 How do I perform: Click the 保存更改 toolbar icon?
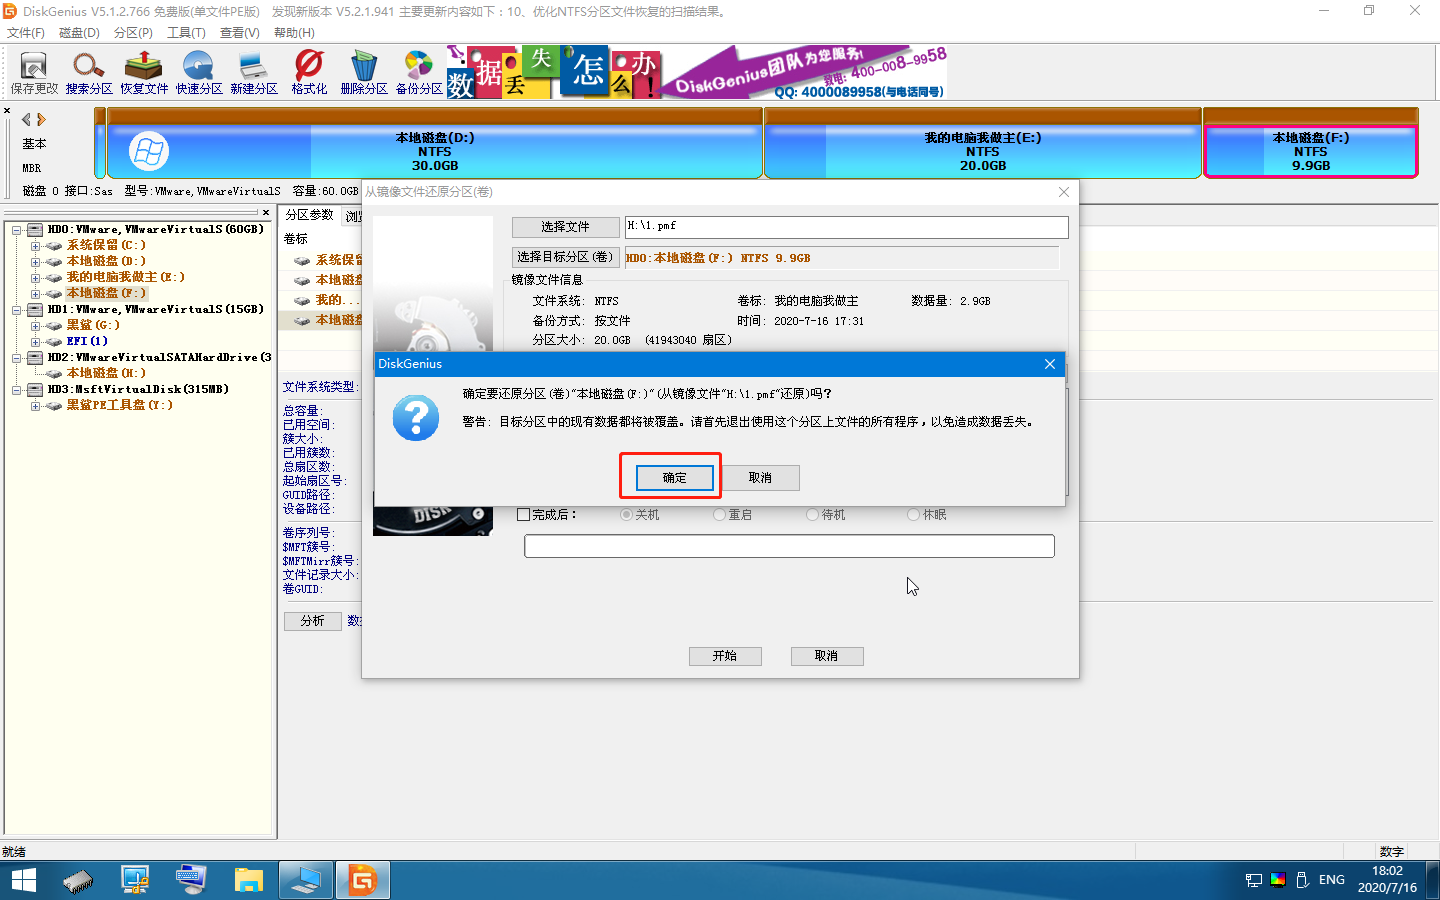(34, 73)
